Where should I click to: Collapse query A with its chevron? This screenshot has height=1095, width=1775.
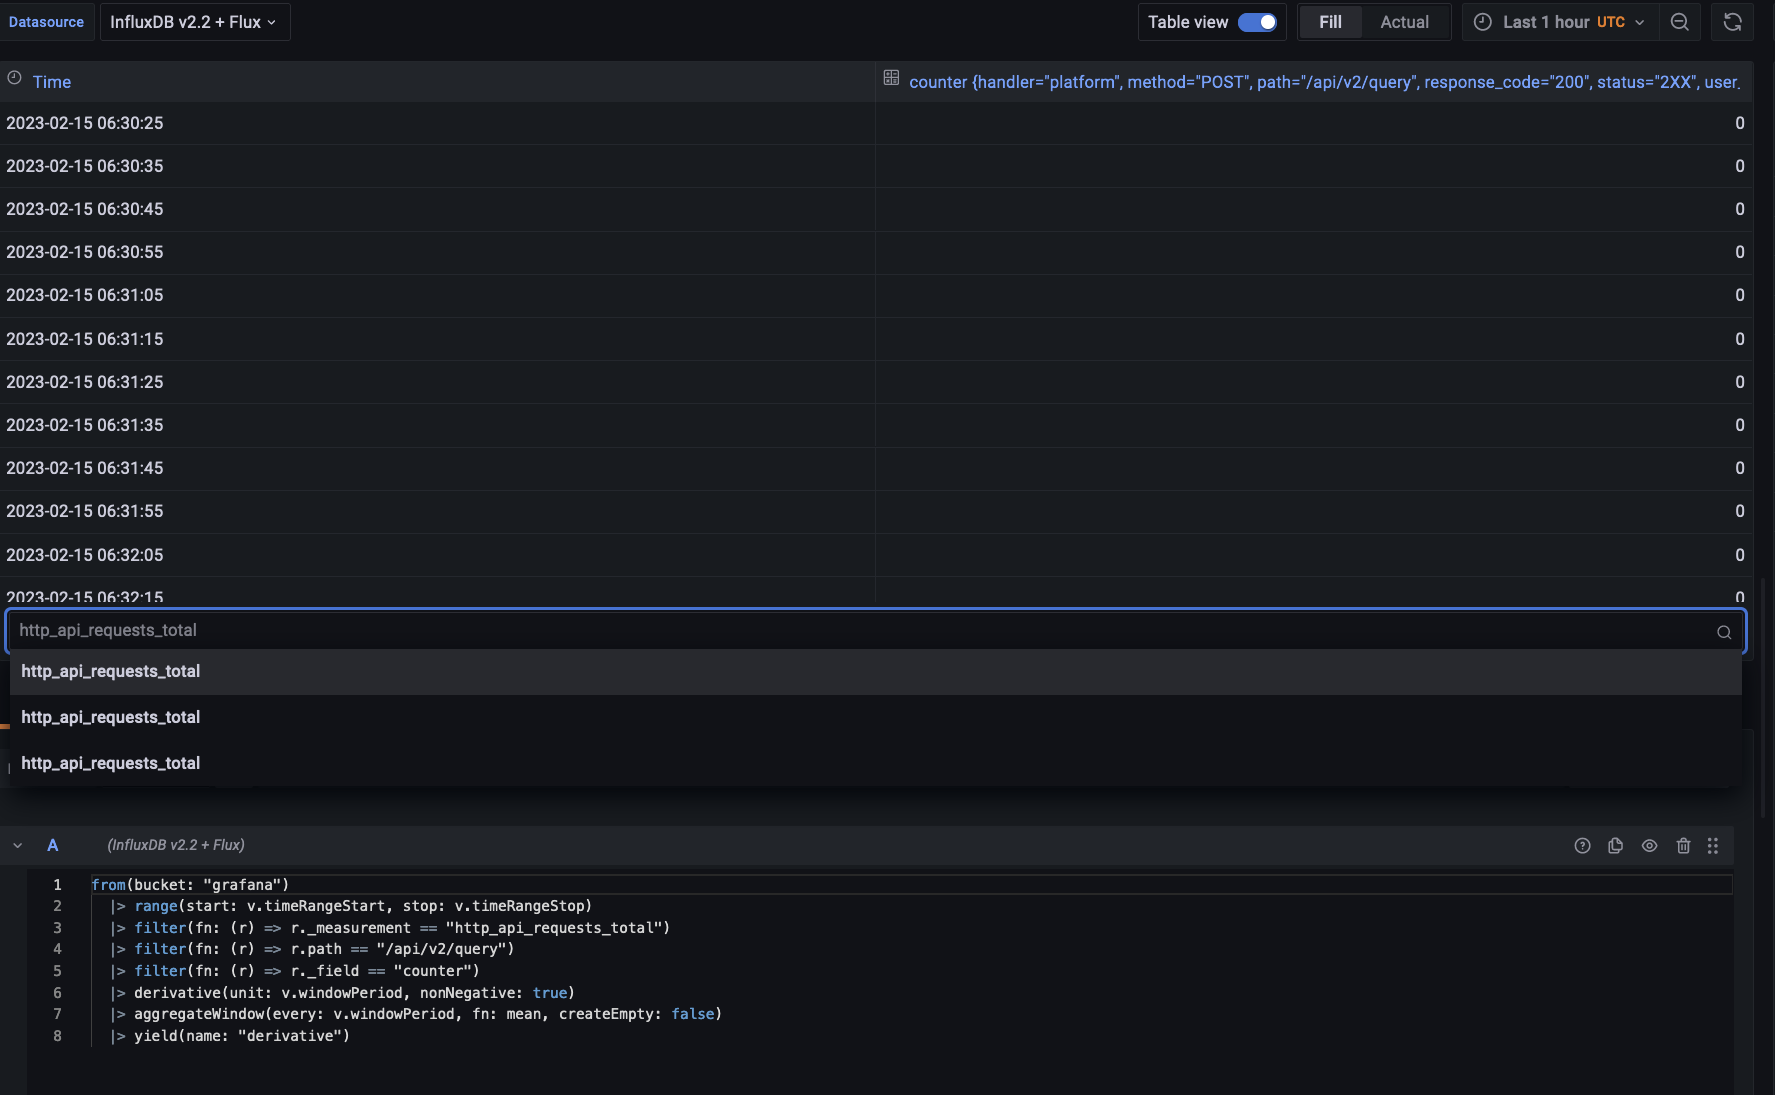click(17, 845)
